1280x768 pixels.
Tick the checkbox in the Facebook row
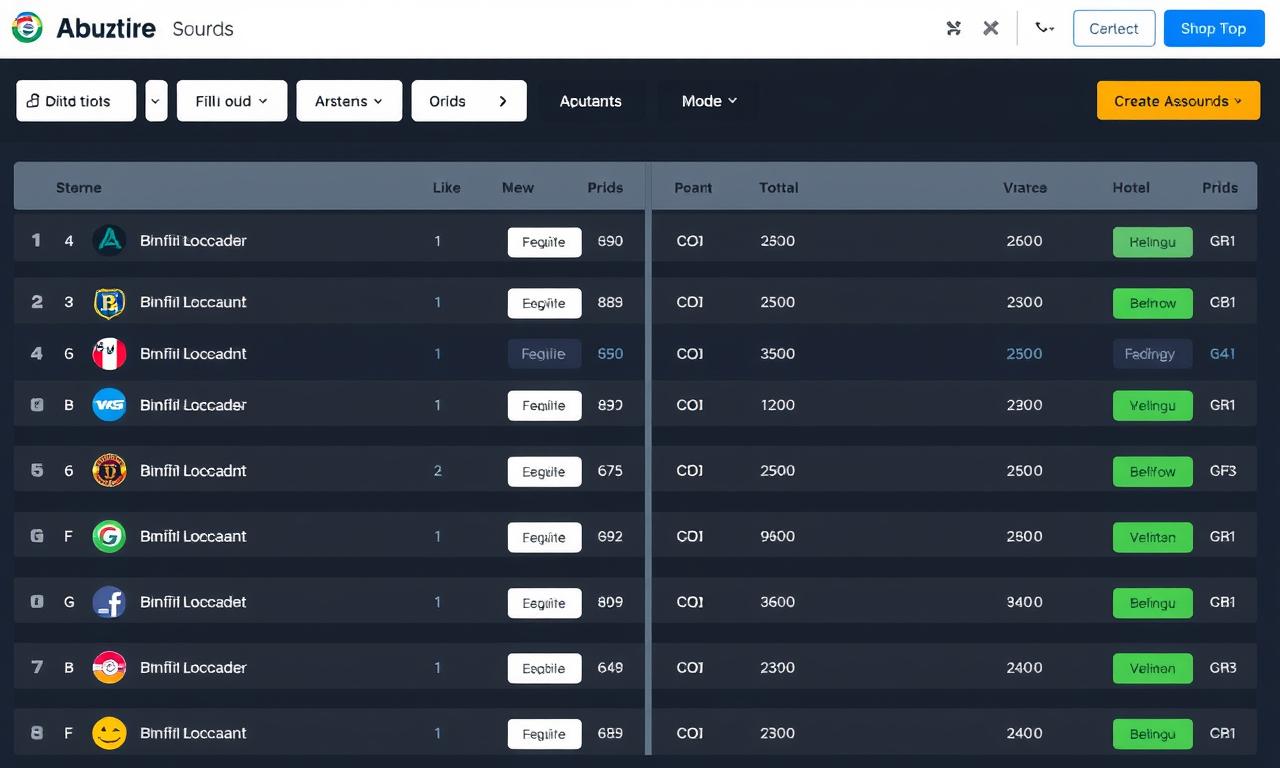tap(37, 602)
